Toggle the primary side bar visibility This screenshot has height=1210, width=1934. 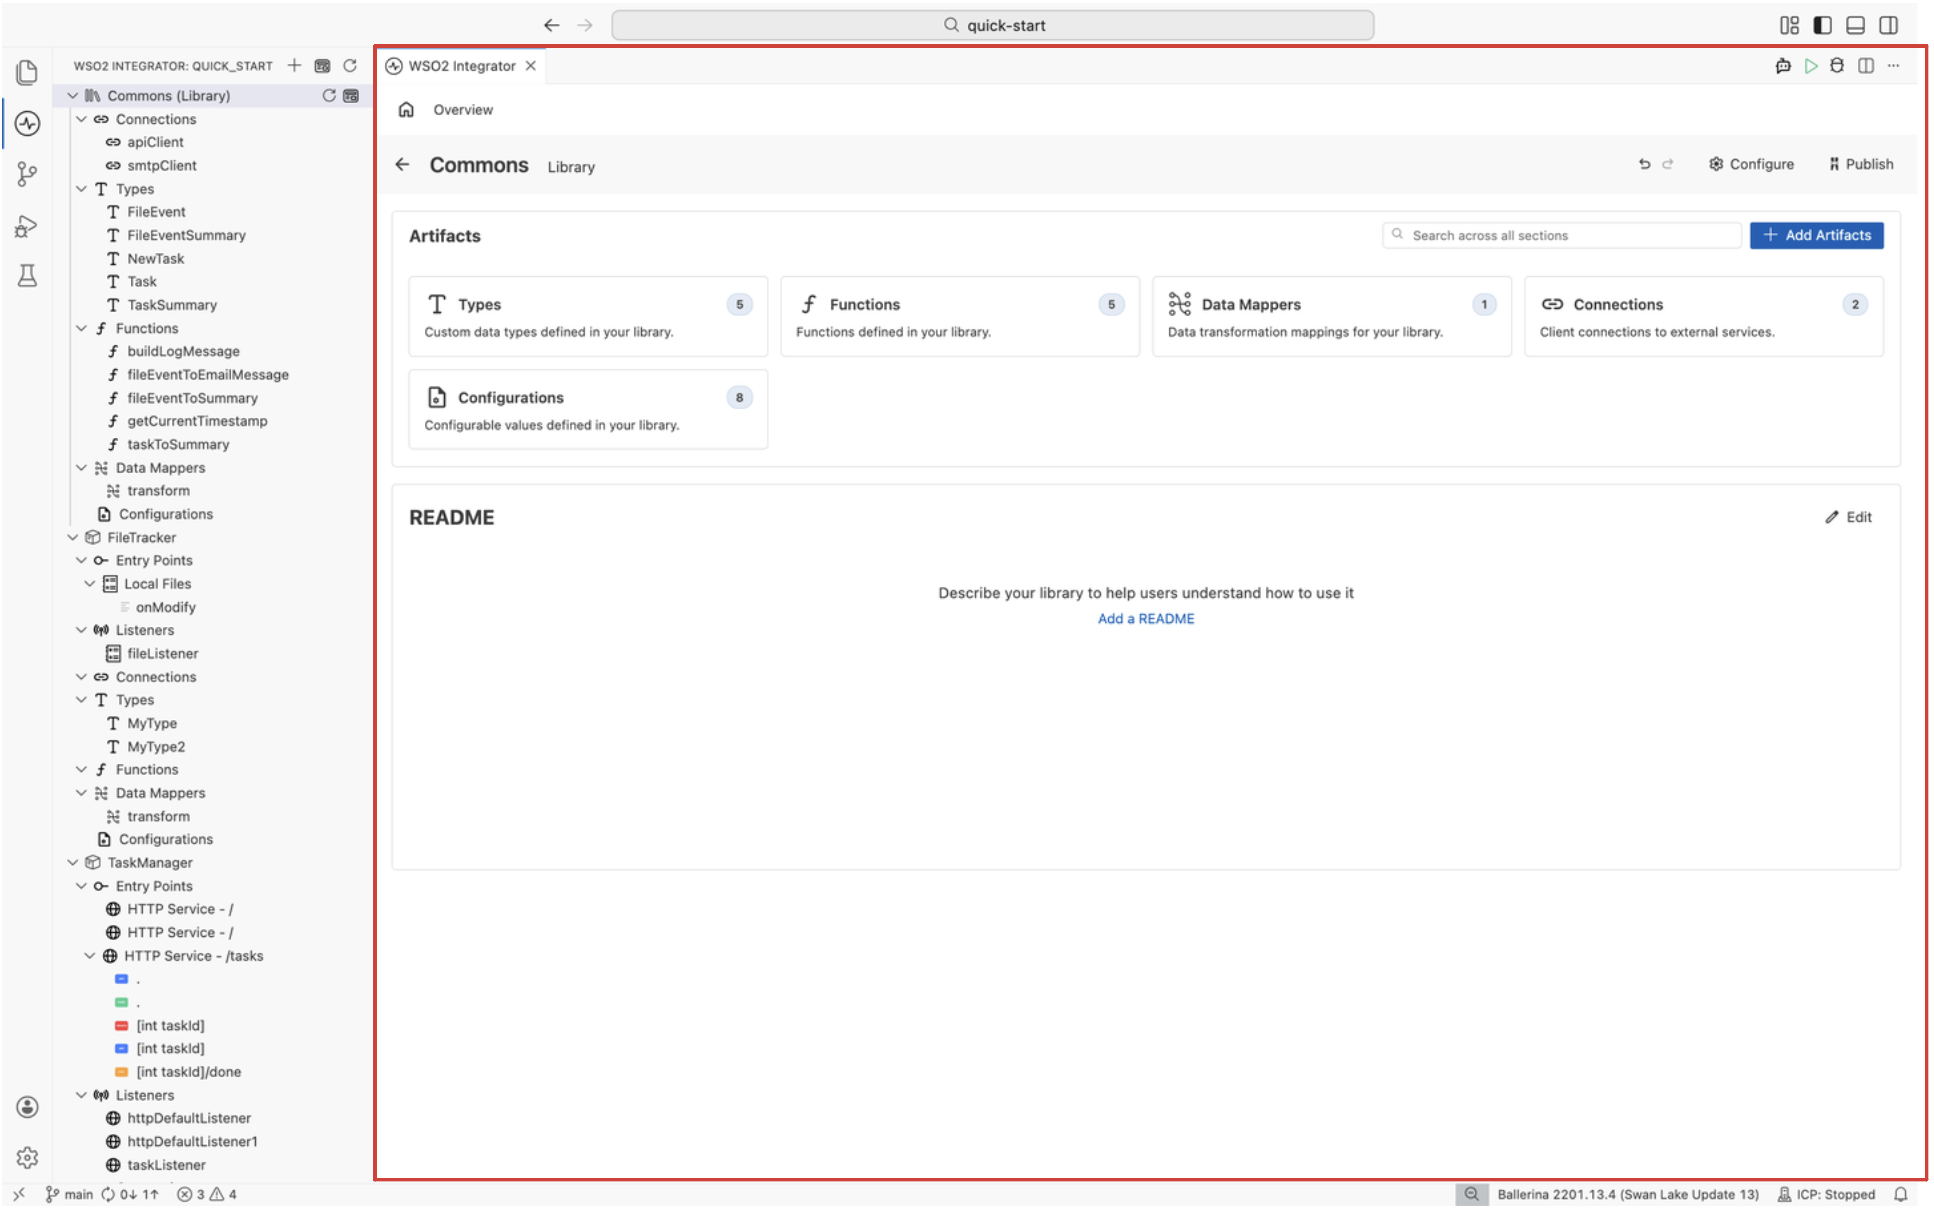(x=1823, y=25)
